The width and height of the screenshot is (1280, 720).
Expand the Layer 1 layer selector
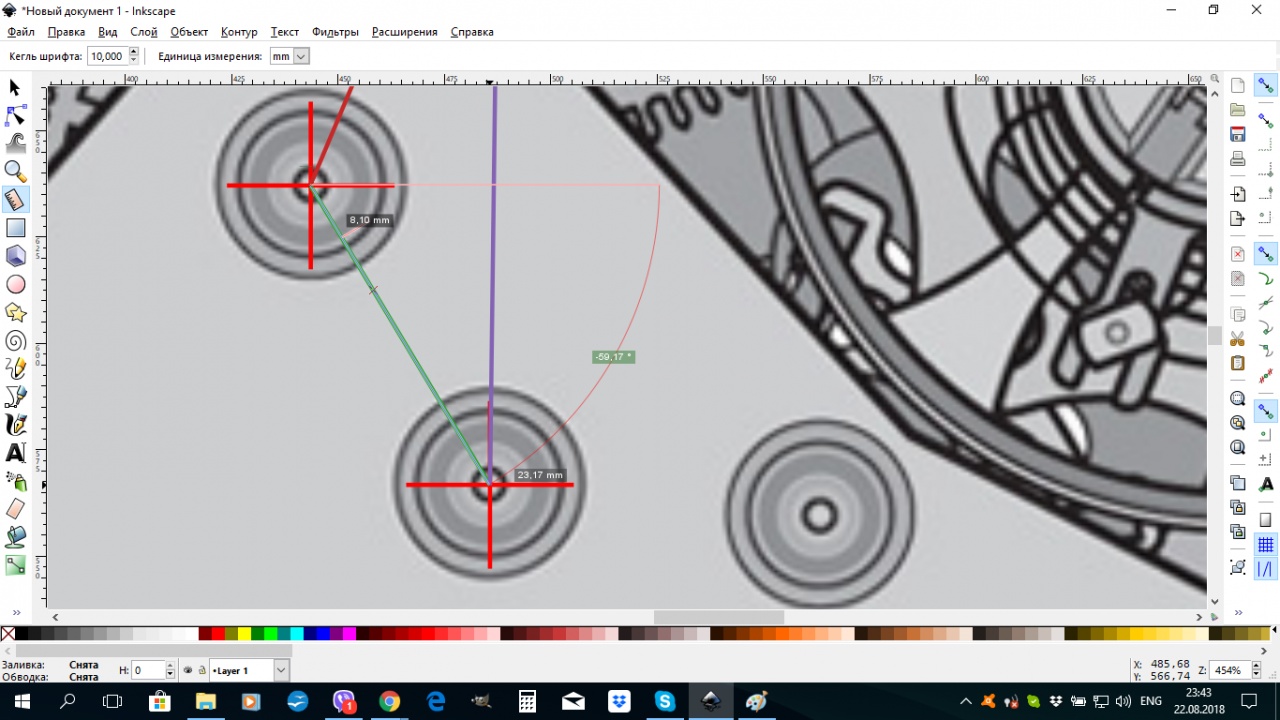coord(281,671)
